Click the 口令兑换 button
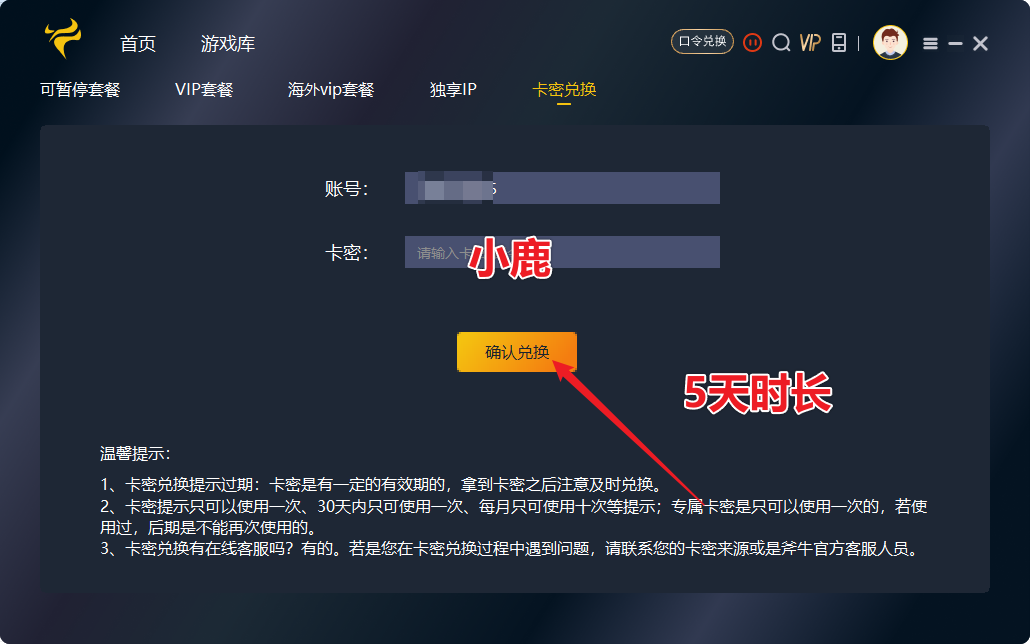This screenshot has width=1030, height=644. coord(702,42)
